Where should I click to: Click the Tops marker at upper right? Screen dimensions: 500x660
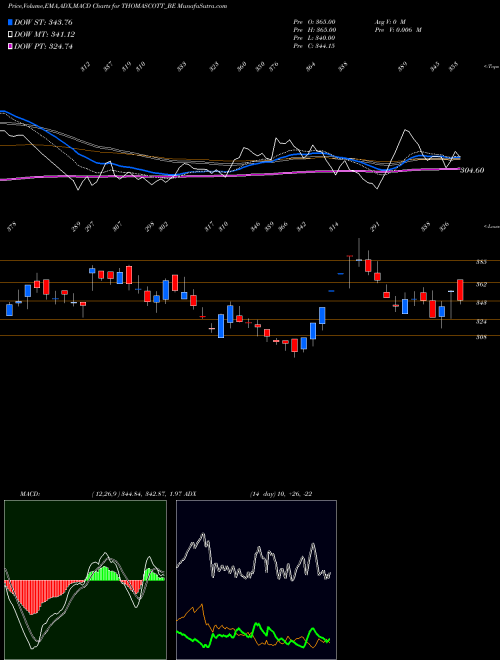point(491,67)
